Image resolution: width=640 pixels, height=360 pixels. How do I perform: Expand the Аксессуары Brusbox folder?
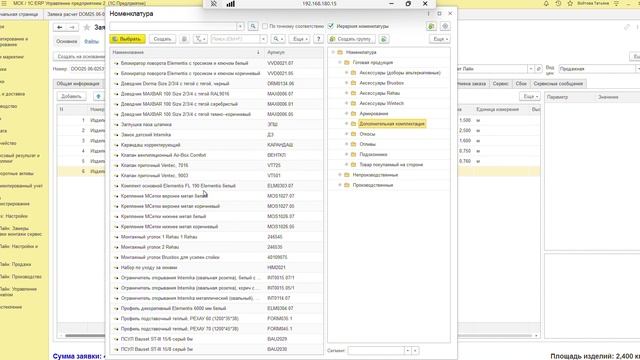(347, 83)
